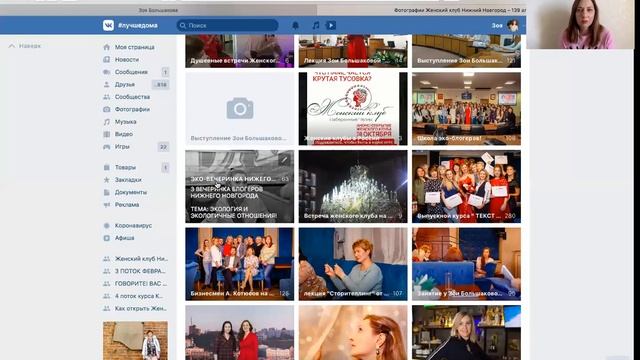The height and width of the screenshot is (360, 640).
Task: Click the Товары sidebar icon
Action: coord(107,167)
